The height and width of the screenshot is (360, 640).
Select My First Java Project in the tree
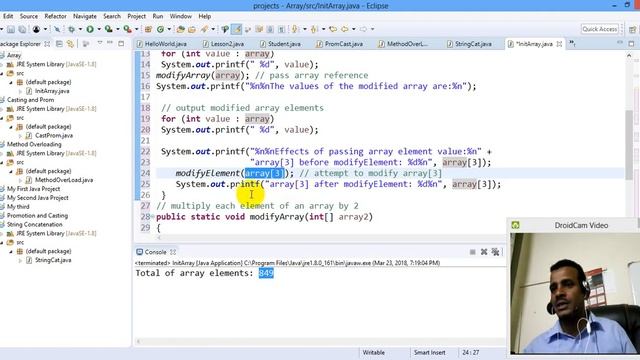point(33,189)
